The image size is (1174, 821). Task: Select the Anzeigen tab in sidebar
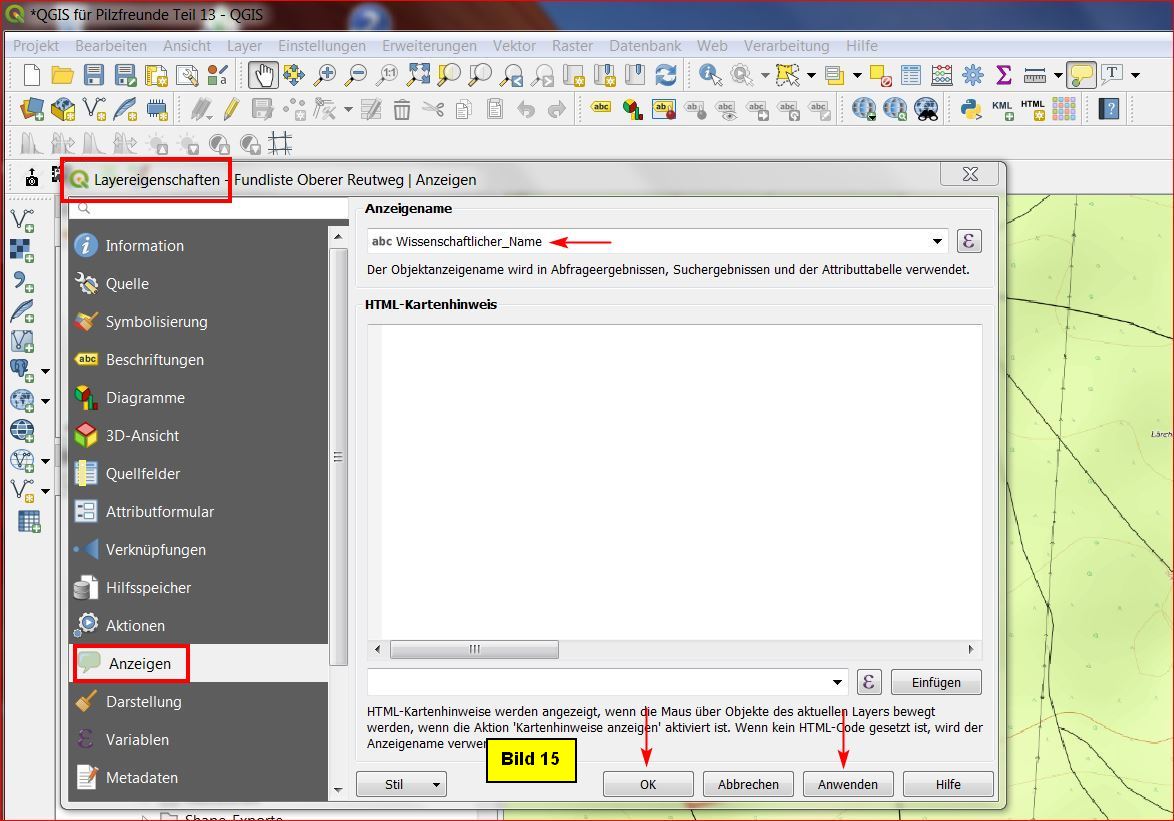click(x=139, y=663)
